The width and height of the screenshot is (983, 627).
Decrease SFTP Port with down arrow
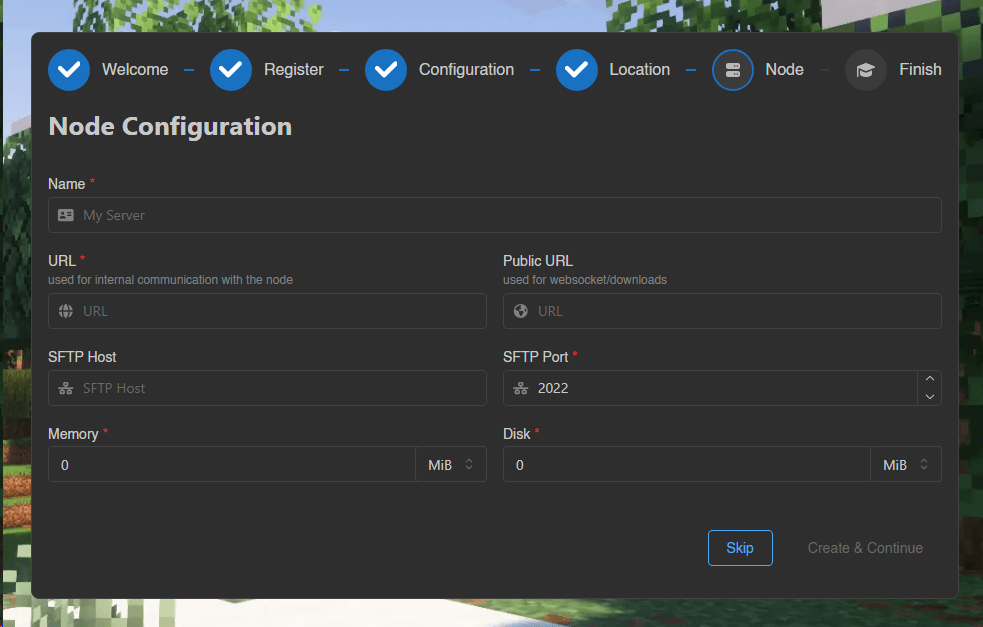[x=929, y=397]
